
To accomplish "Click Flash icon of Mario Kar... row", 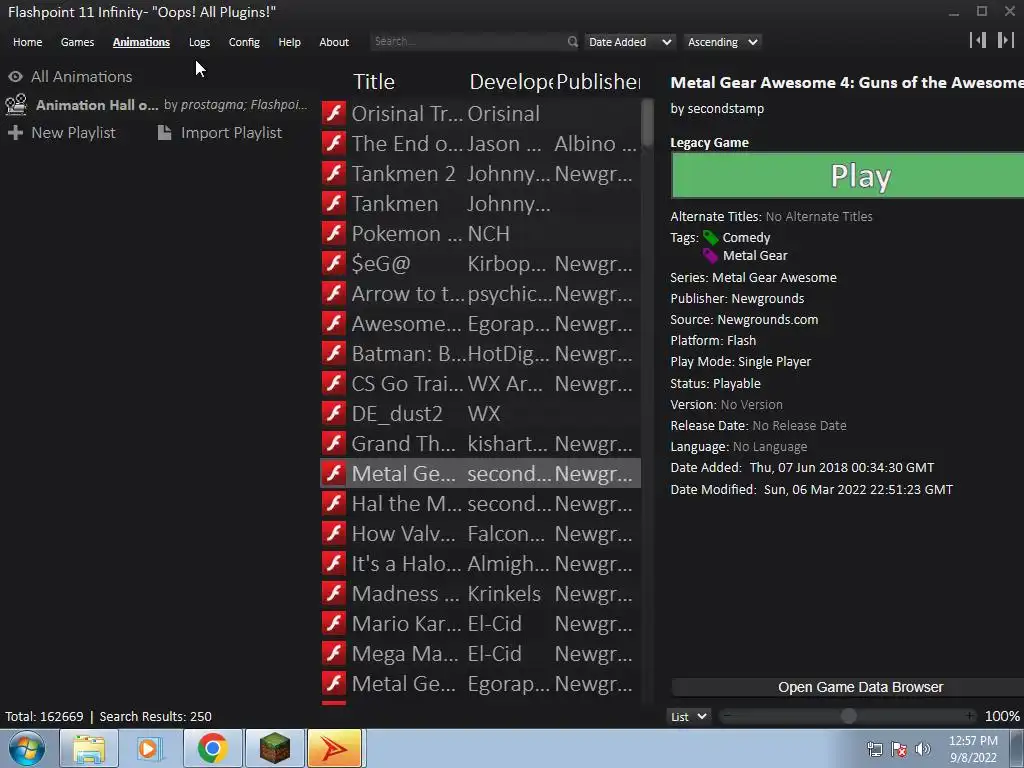I will click(334, 624).
